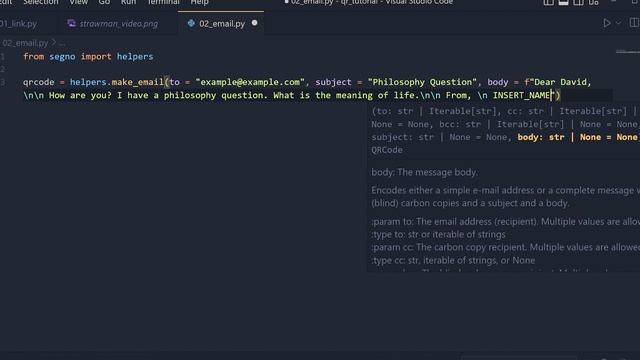Click 'helpers' in the import line

135,57
